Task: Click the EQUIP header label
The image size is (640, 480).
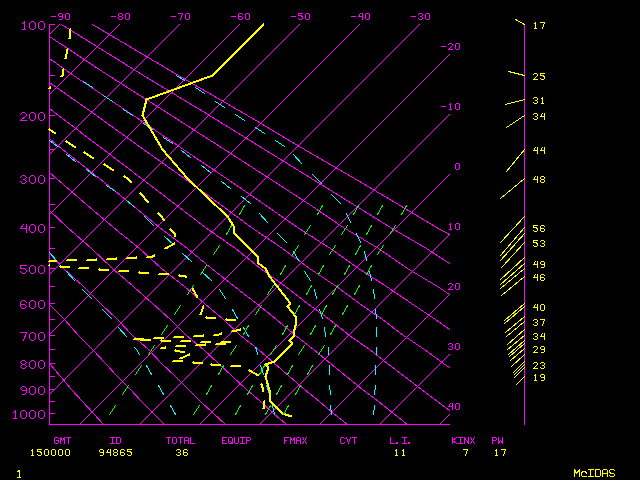Action: tap(236, 440)
